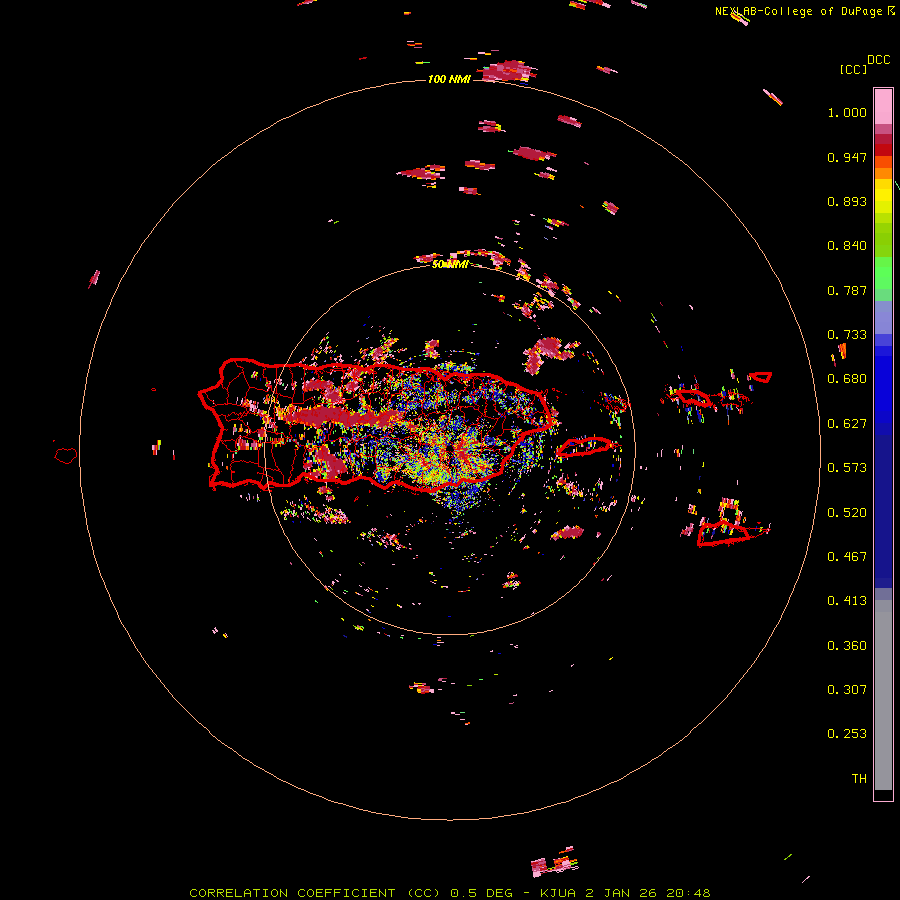900x900 pixels.
Task: Click the 0.893 color scale label
Action: point(847,201)
